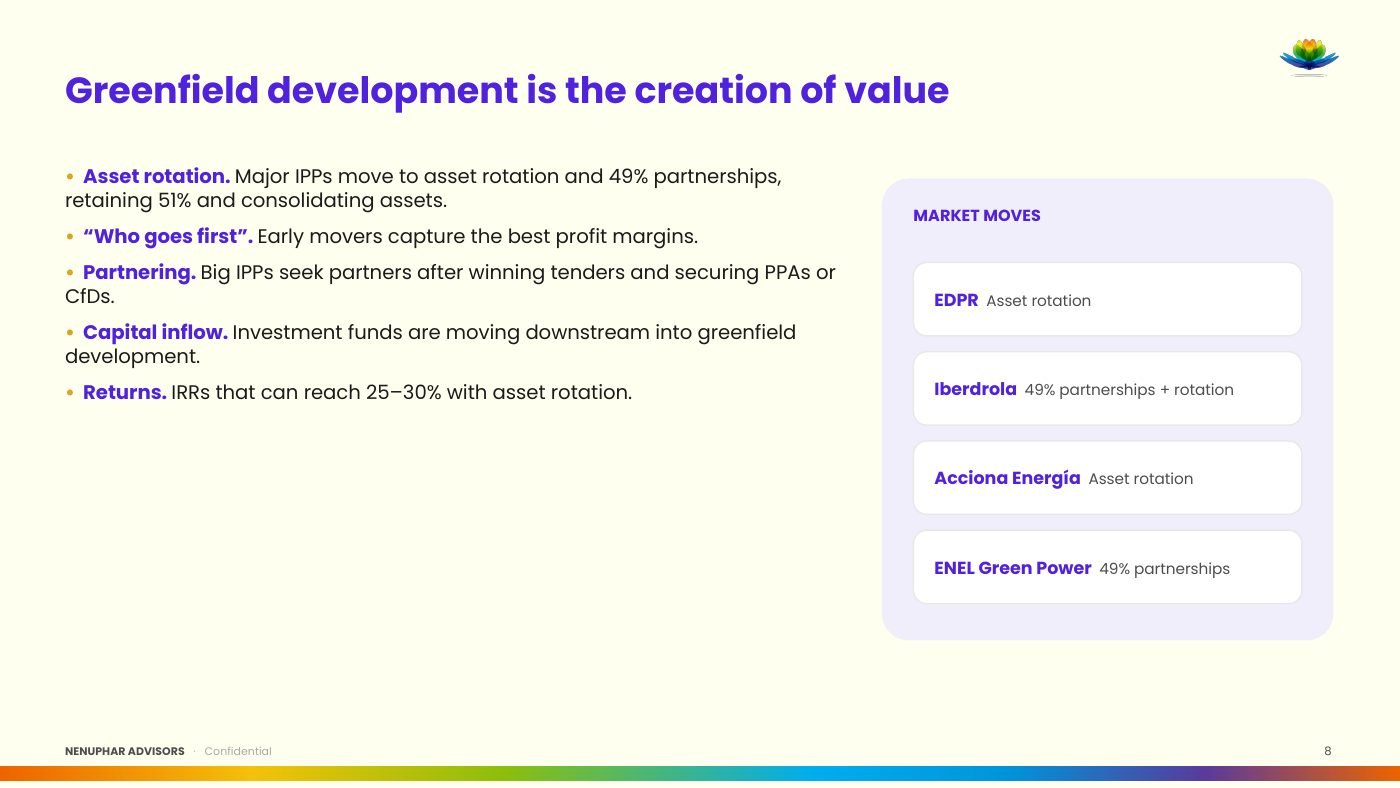Click the 'MARKET MOVES' panel heading
Viewport: 1400px width, 788px height.
pos(977,216)
